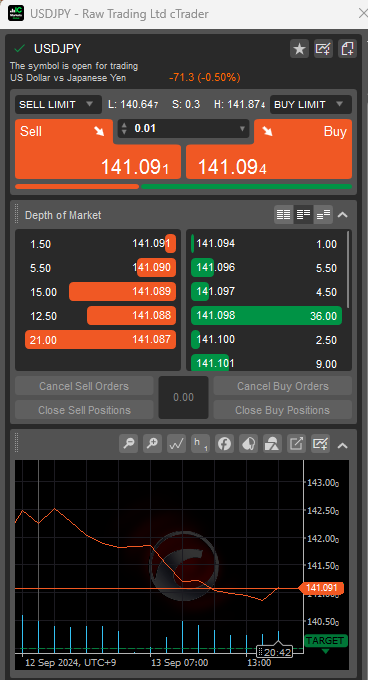
Task: Open the BUY LIMIT order type dropdown
Action: pyautogui.click(x=311, y=105)
